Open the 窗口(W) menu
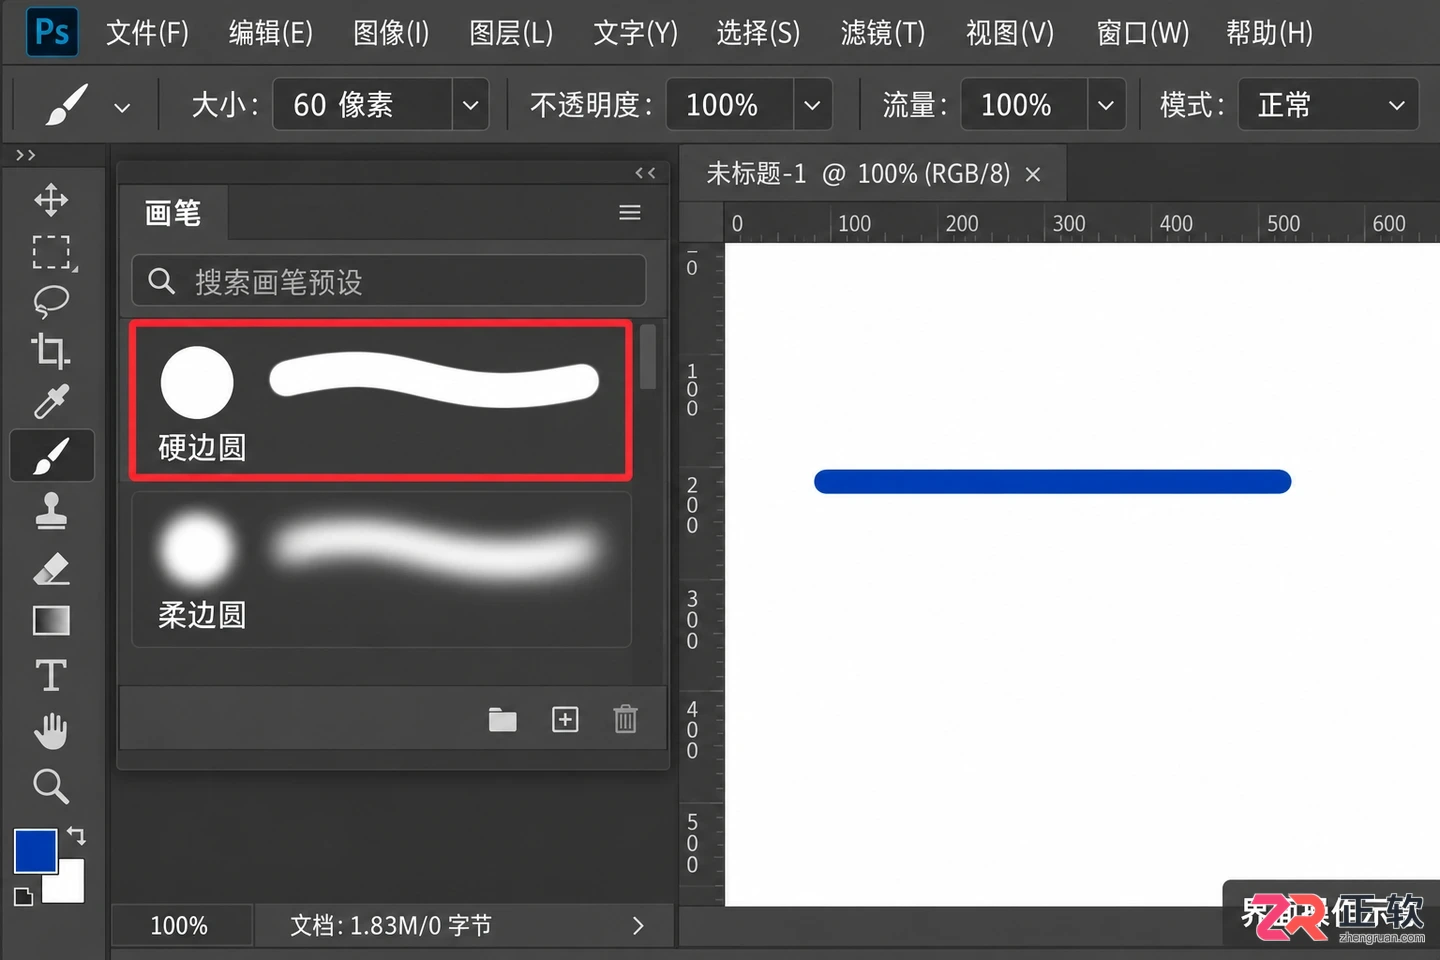The width and height of the screenshot is (1440, 960). point(1143,33)
